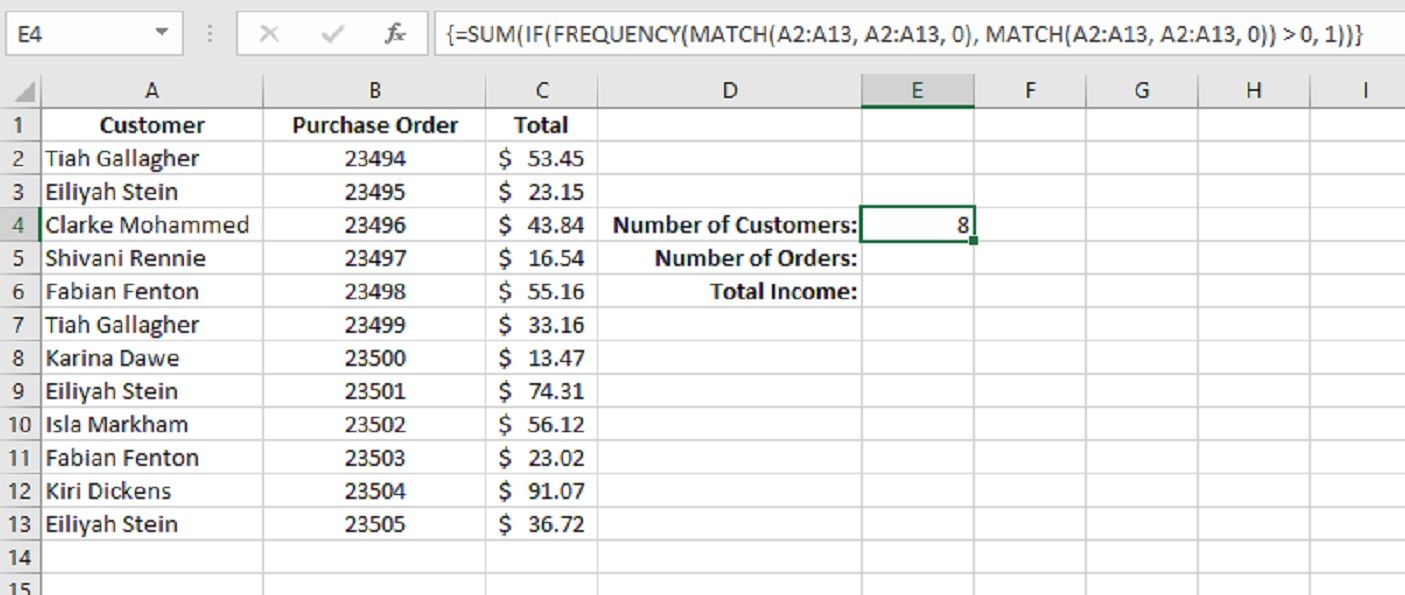Click purchase order 23494
The image size is (1405, 595).
click(x=375, y=158)
